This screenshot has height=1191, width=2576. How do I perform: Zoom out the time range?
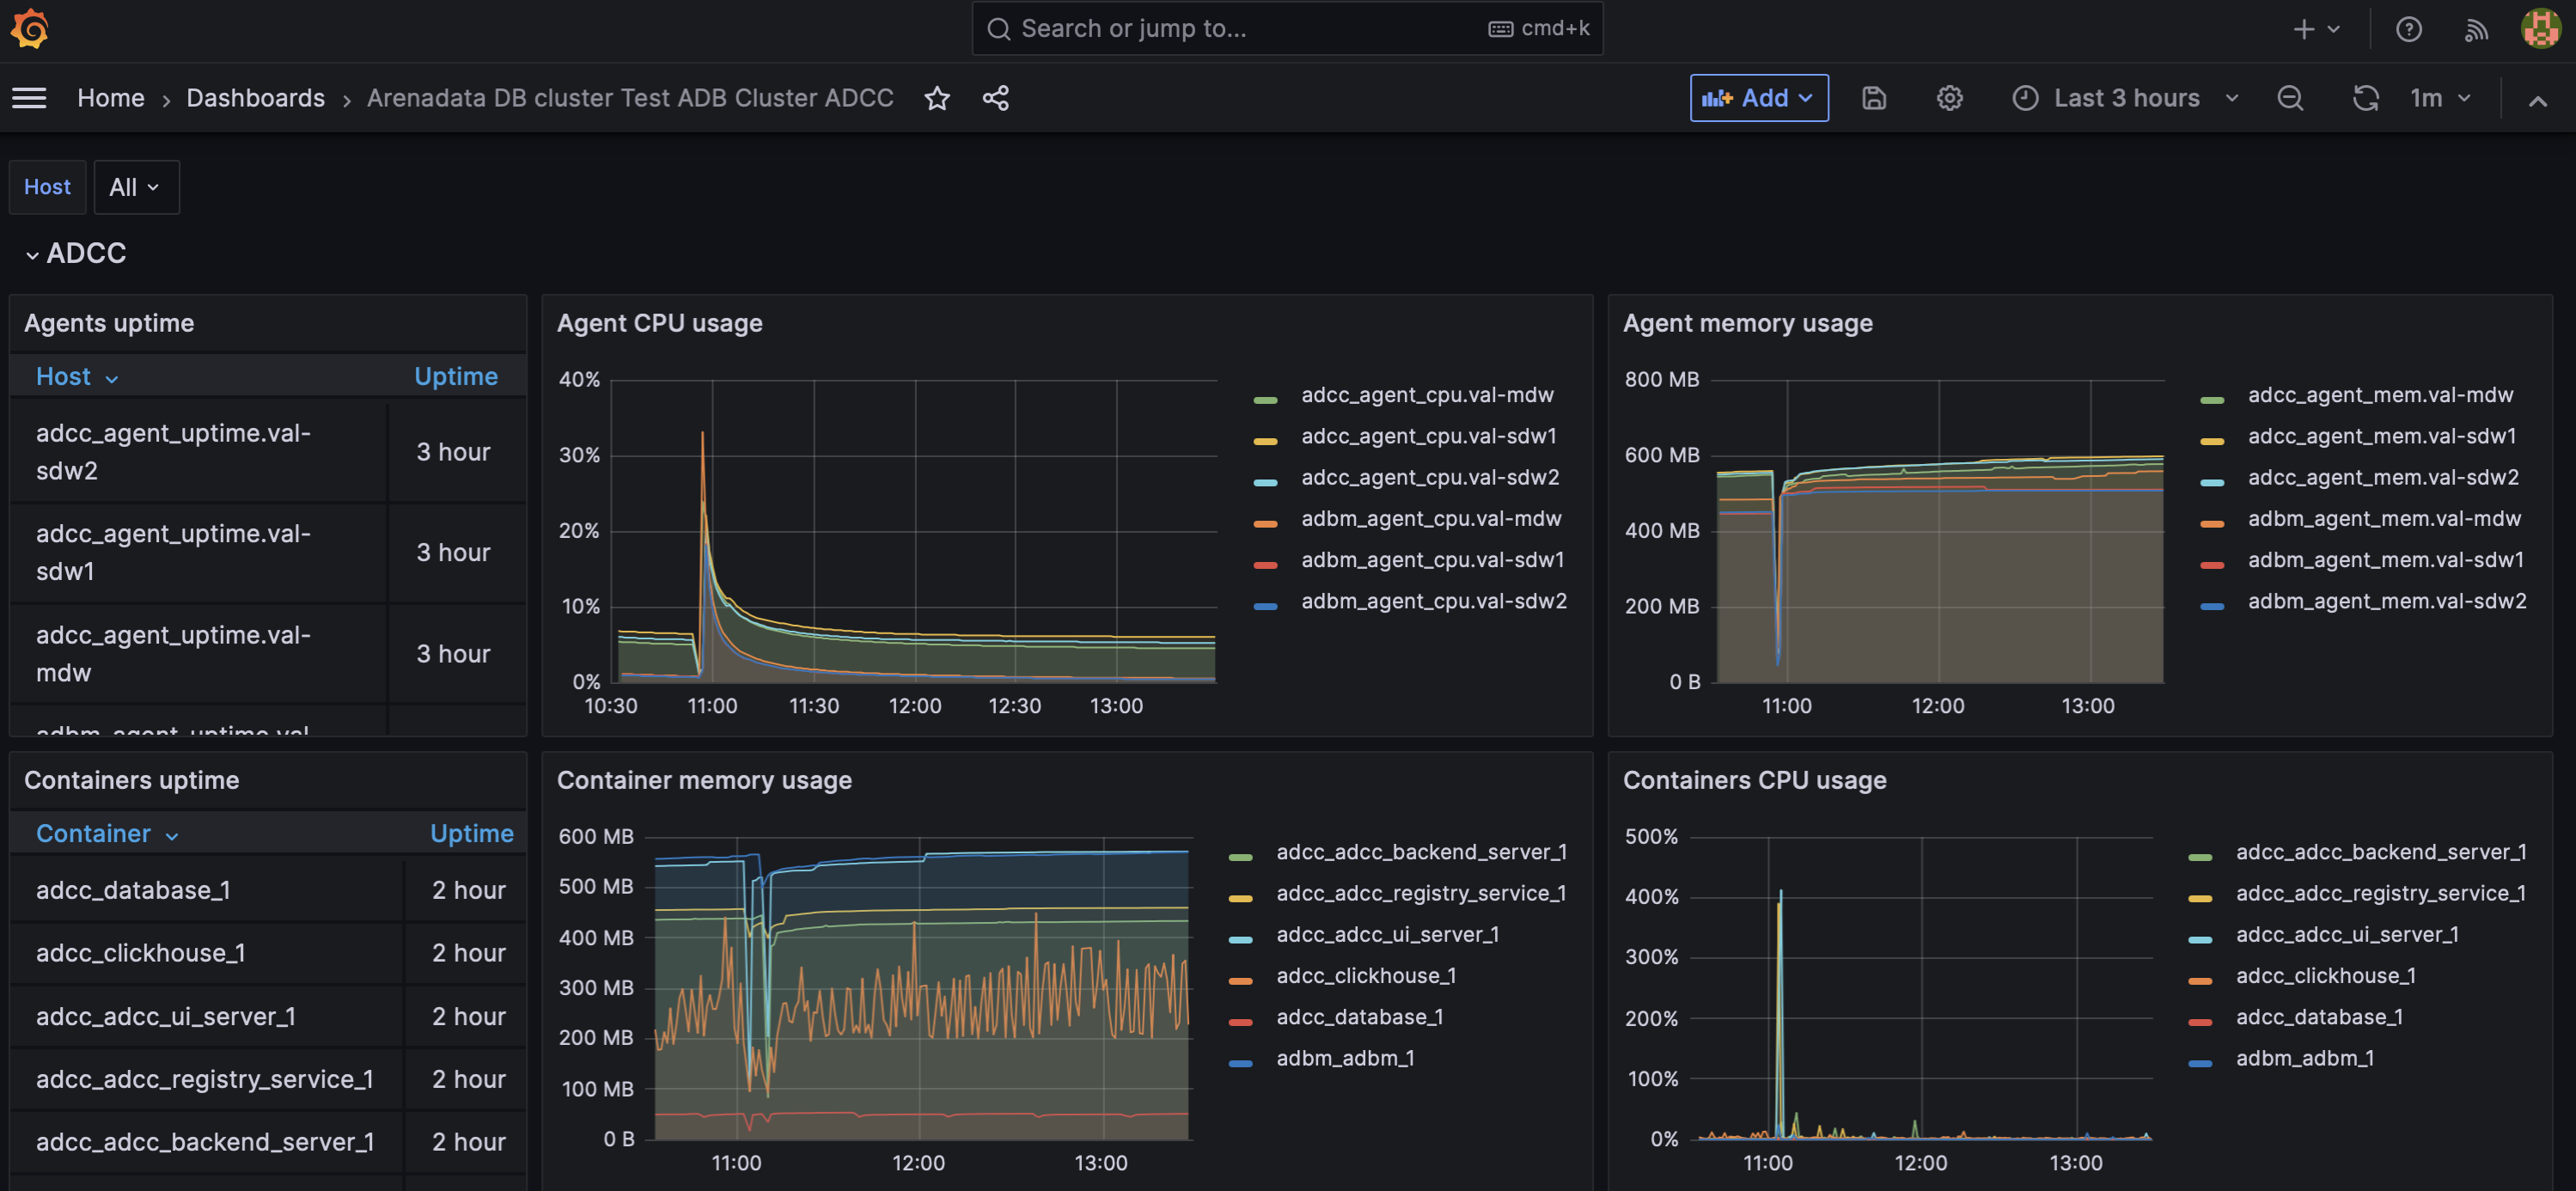click(x=2290, y=98)
